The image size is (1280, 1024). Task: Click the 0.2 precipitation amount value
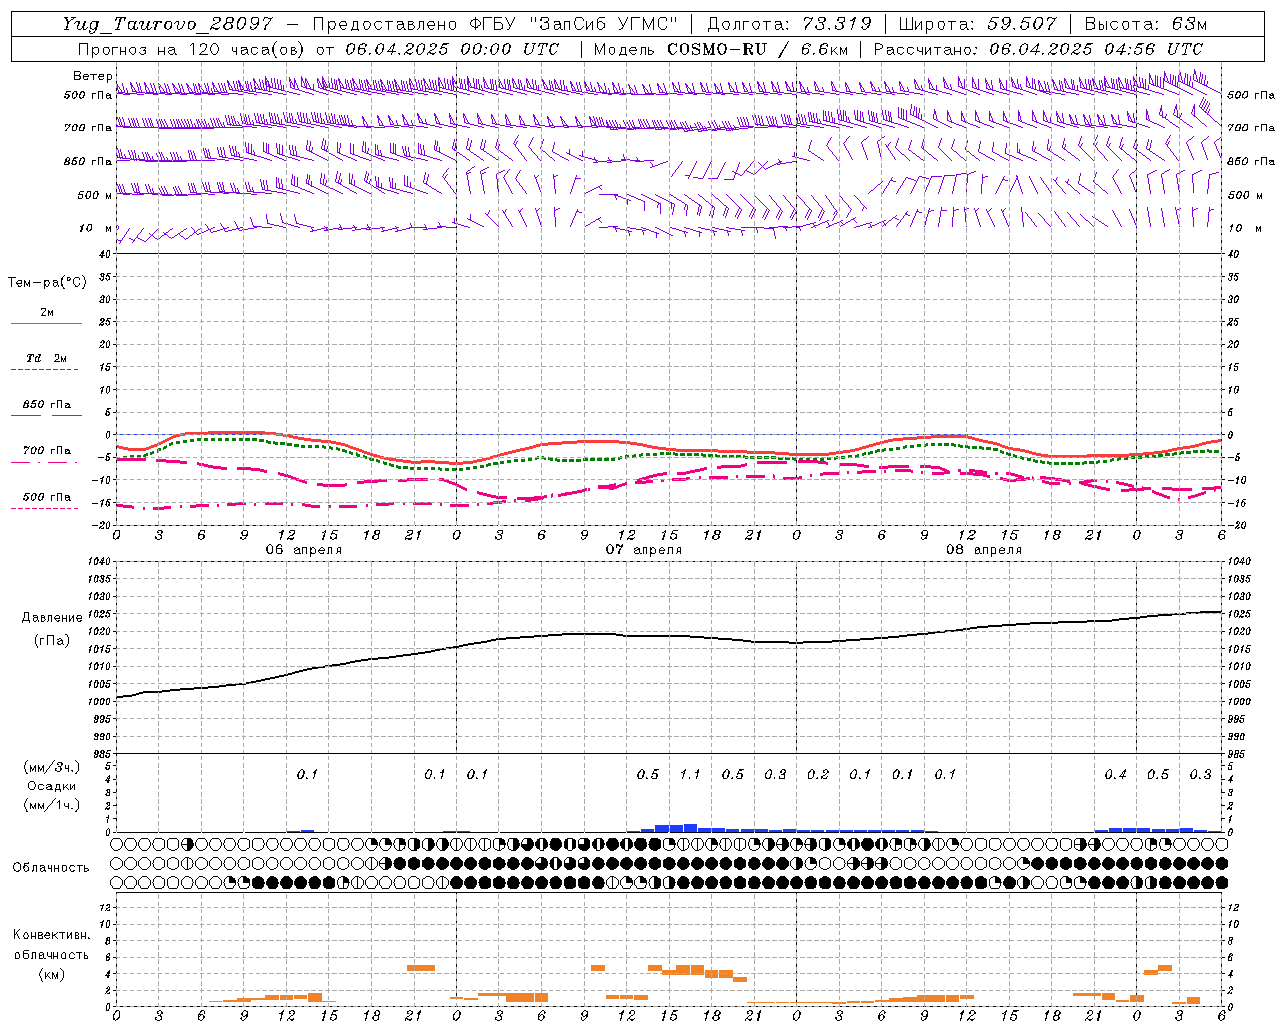(818, 774)
